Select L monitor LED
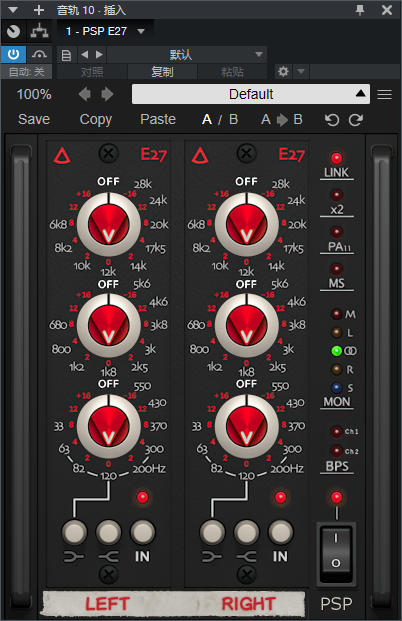402x621 pixels. pos(336,333)
